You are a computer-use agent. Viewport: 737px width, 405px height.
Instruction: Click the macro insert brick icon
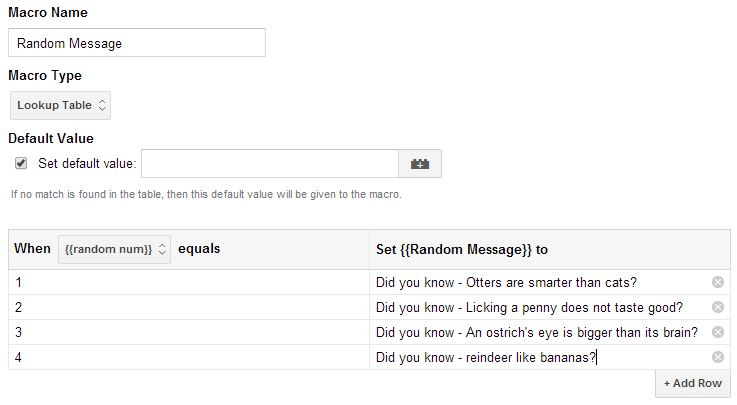(420, 164)
